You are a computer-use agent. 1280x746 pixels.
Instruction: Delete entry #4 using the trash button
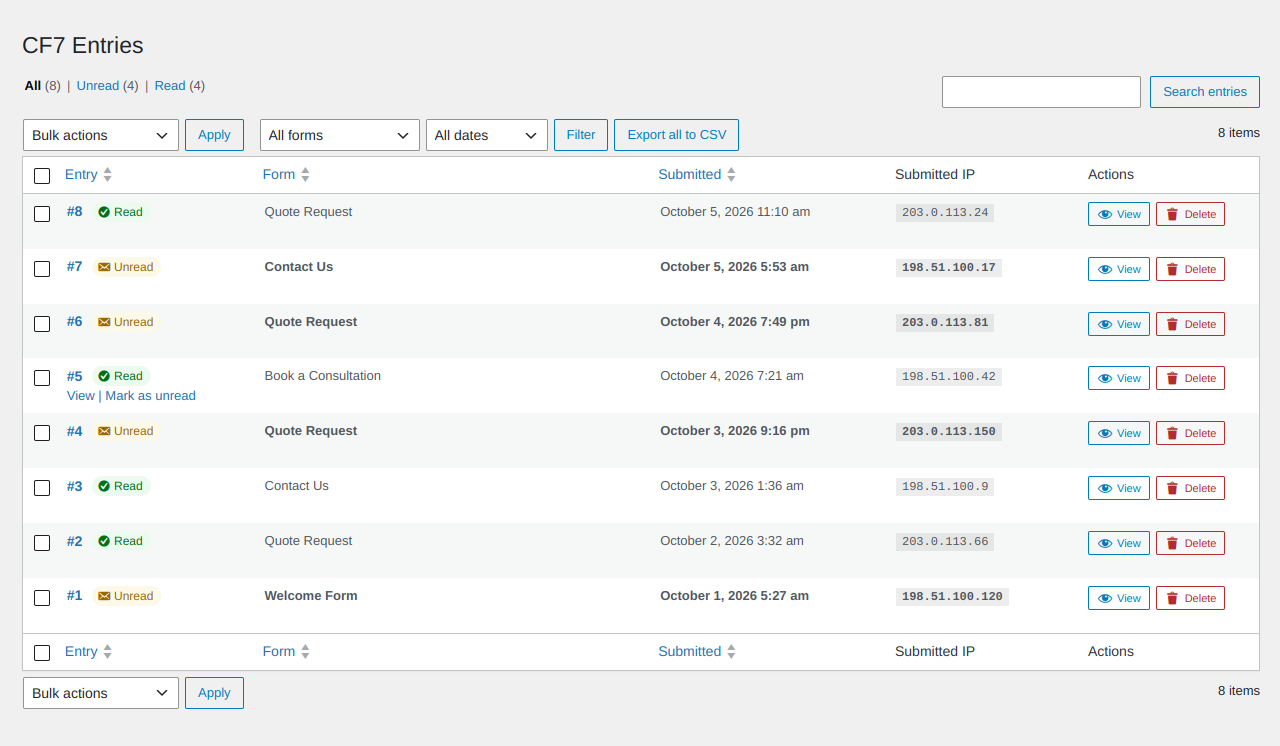1190,433
